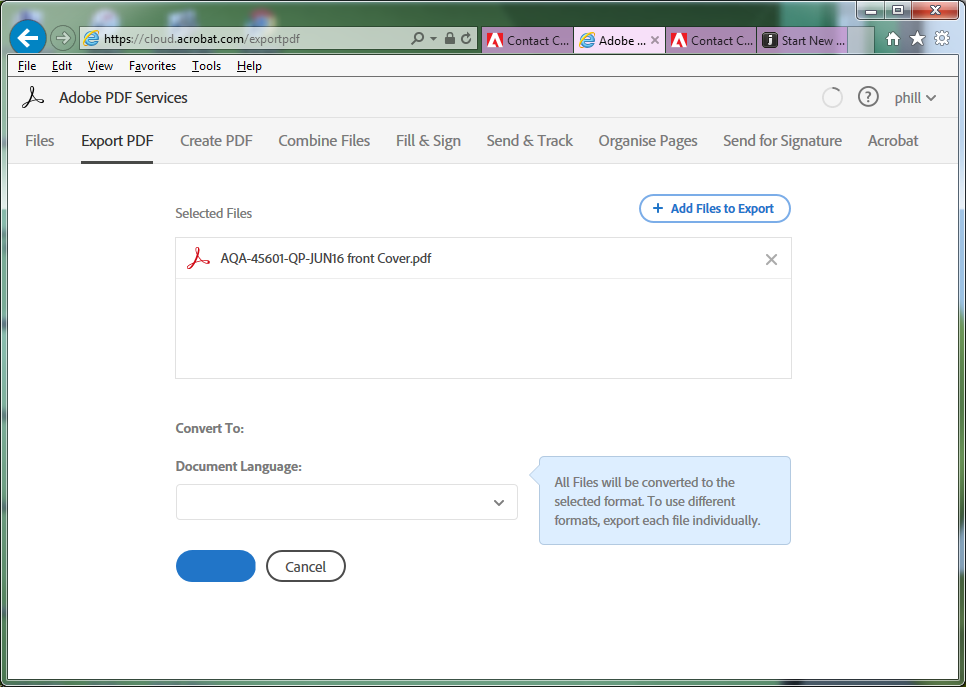
Task: Open the File menu
Action: tap(26, 66)
